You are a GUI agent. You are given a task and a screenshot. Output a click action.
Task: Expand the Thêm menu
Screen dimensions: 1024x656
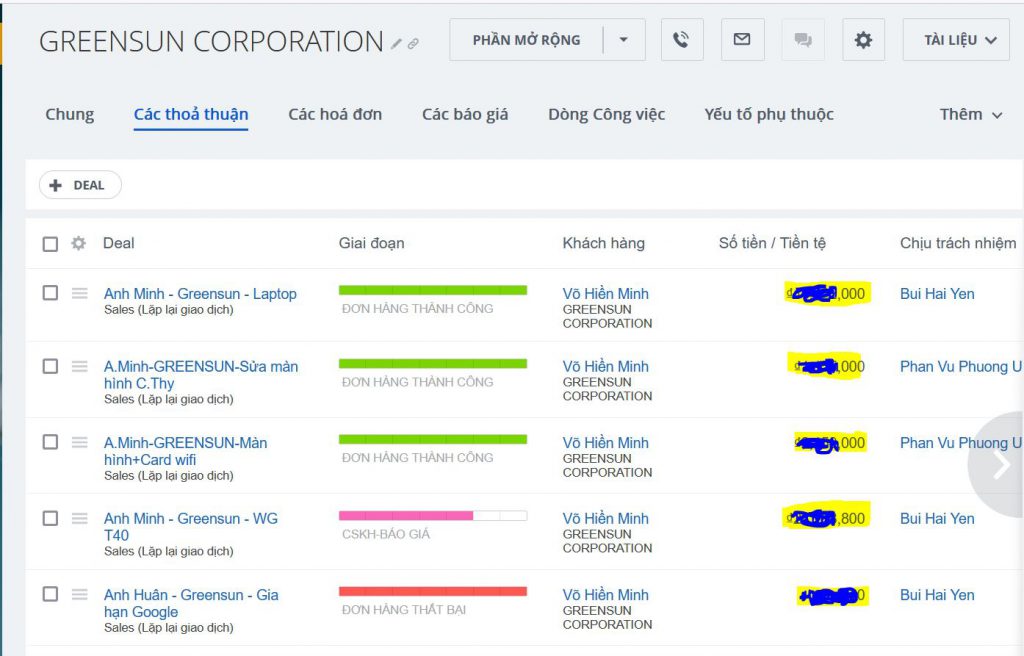(x=970, y=114)
